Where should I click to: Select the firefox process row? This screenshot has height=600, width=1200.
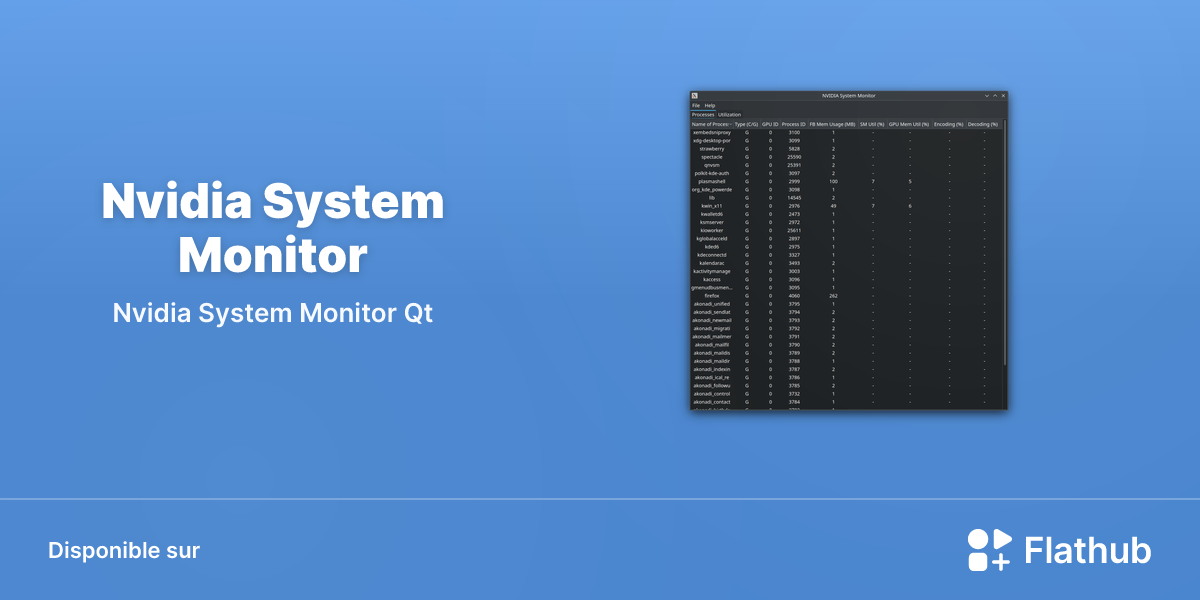(846, 296)
